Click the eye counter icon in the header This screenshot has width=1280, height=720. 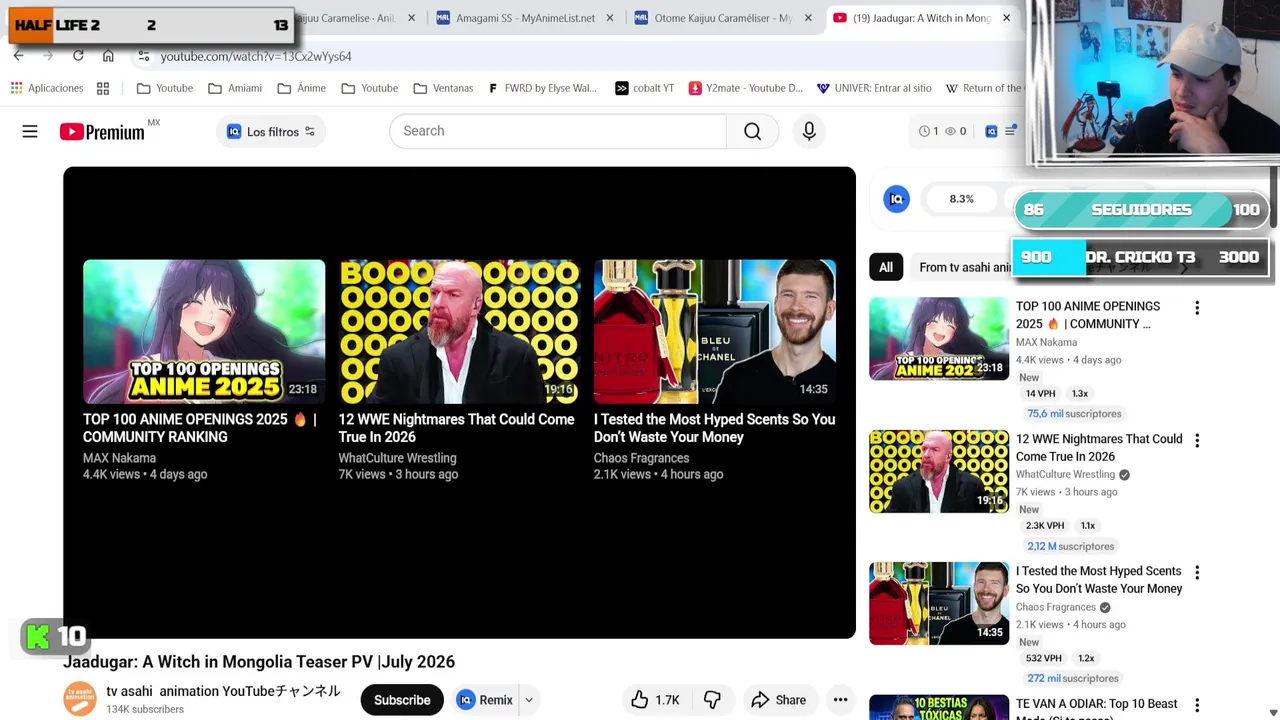tap(950, 131)
